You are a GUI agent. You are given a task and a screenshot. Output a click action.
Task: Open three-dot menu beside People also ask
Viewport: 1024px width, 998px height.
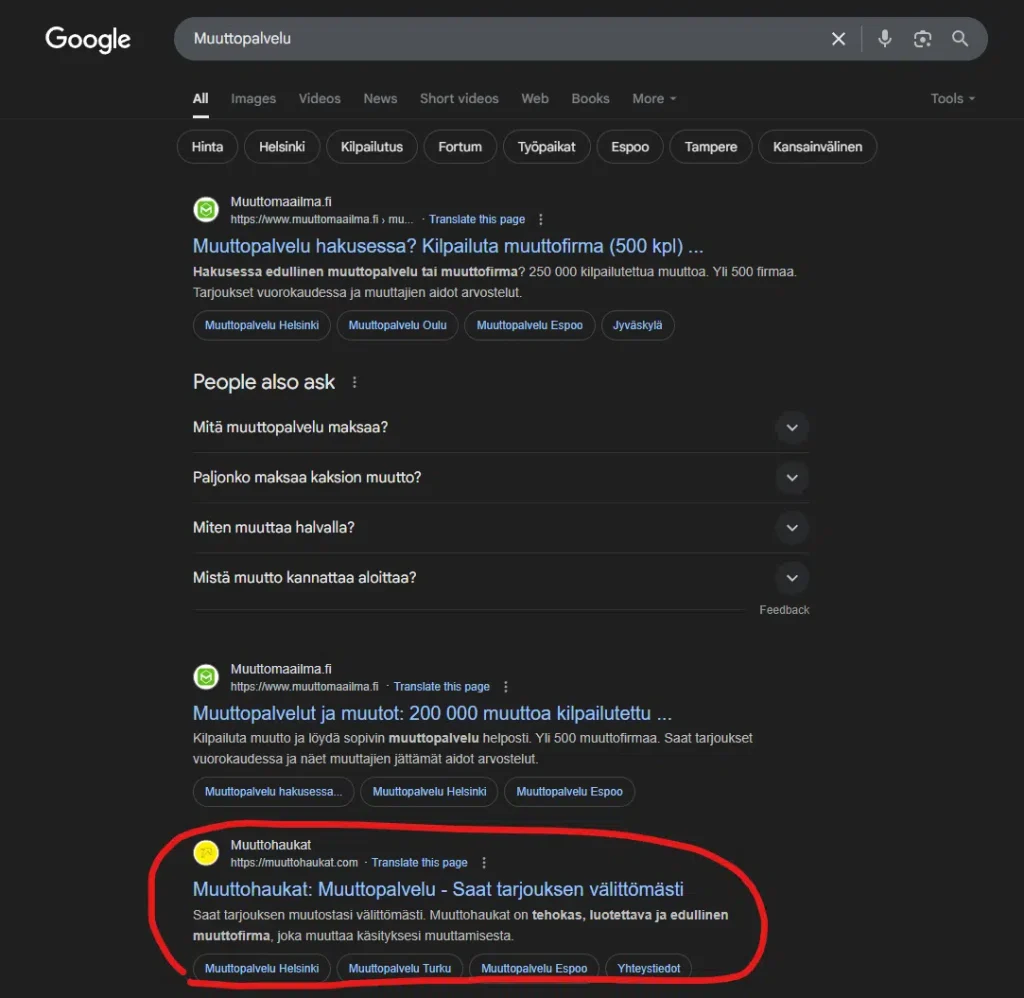354,382
